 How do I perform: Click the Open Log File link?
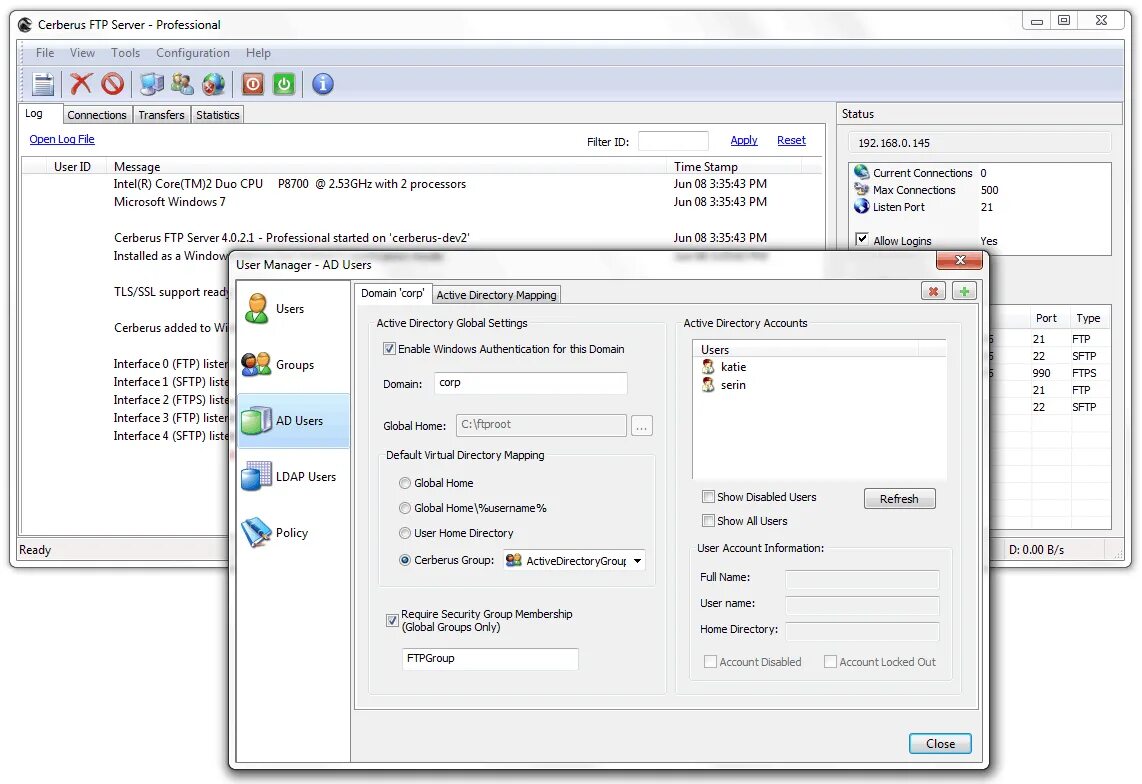click(x=62, y=139)
